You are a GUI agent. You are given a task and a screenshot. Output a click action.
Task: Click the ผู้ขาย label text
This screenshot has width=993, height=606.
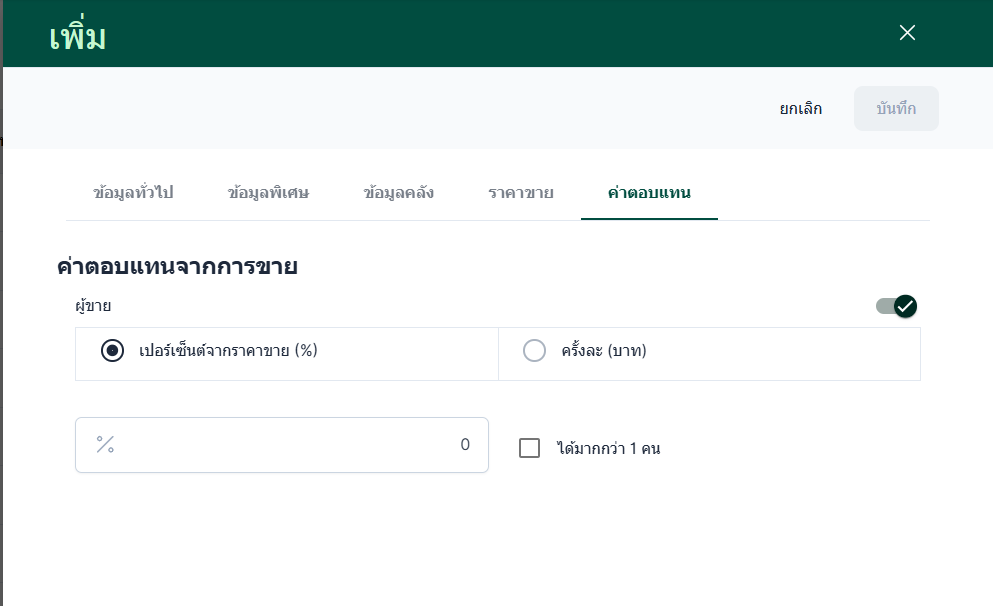(93, 306)
